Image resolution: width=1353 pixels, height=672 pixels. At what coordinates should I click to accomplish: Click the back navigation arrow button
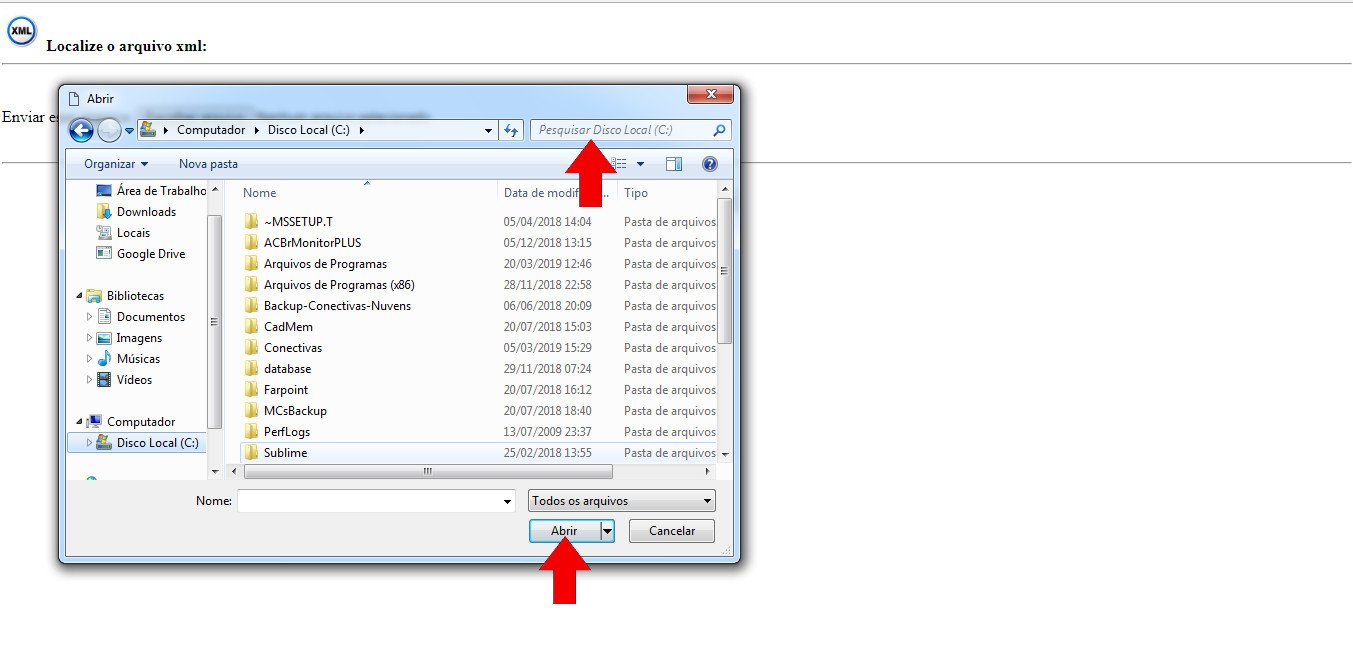tap(81, 130)
